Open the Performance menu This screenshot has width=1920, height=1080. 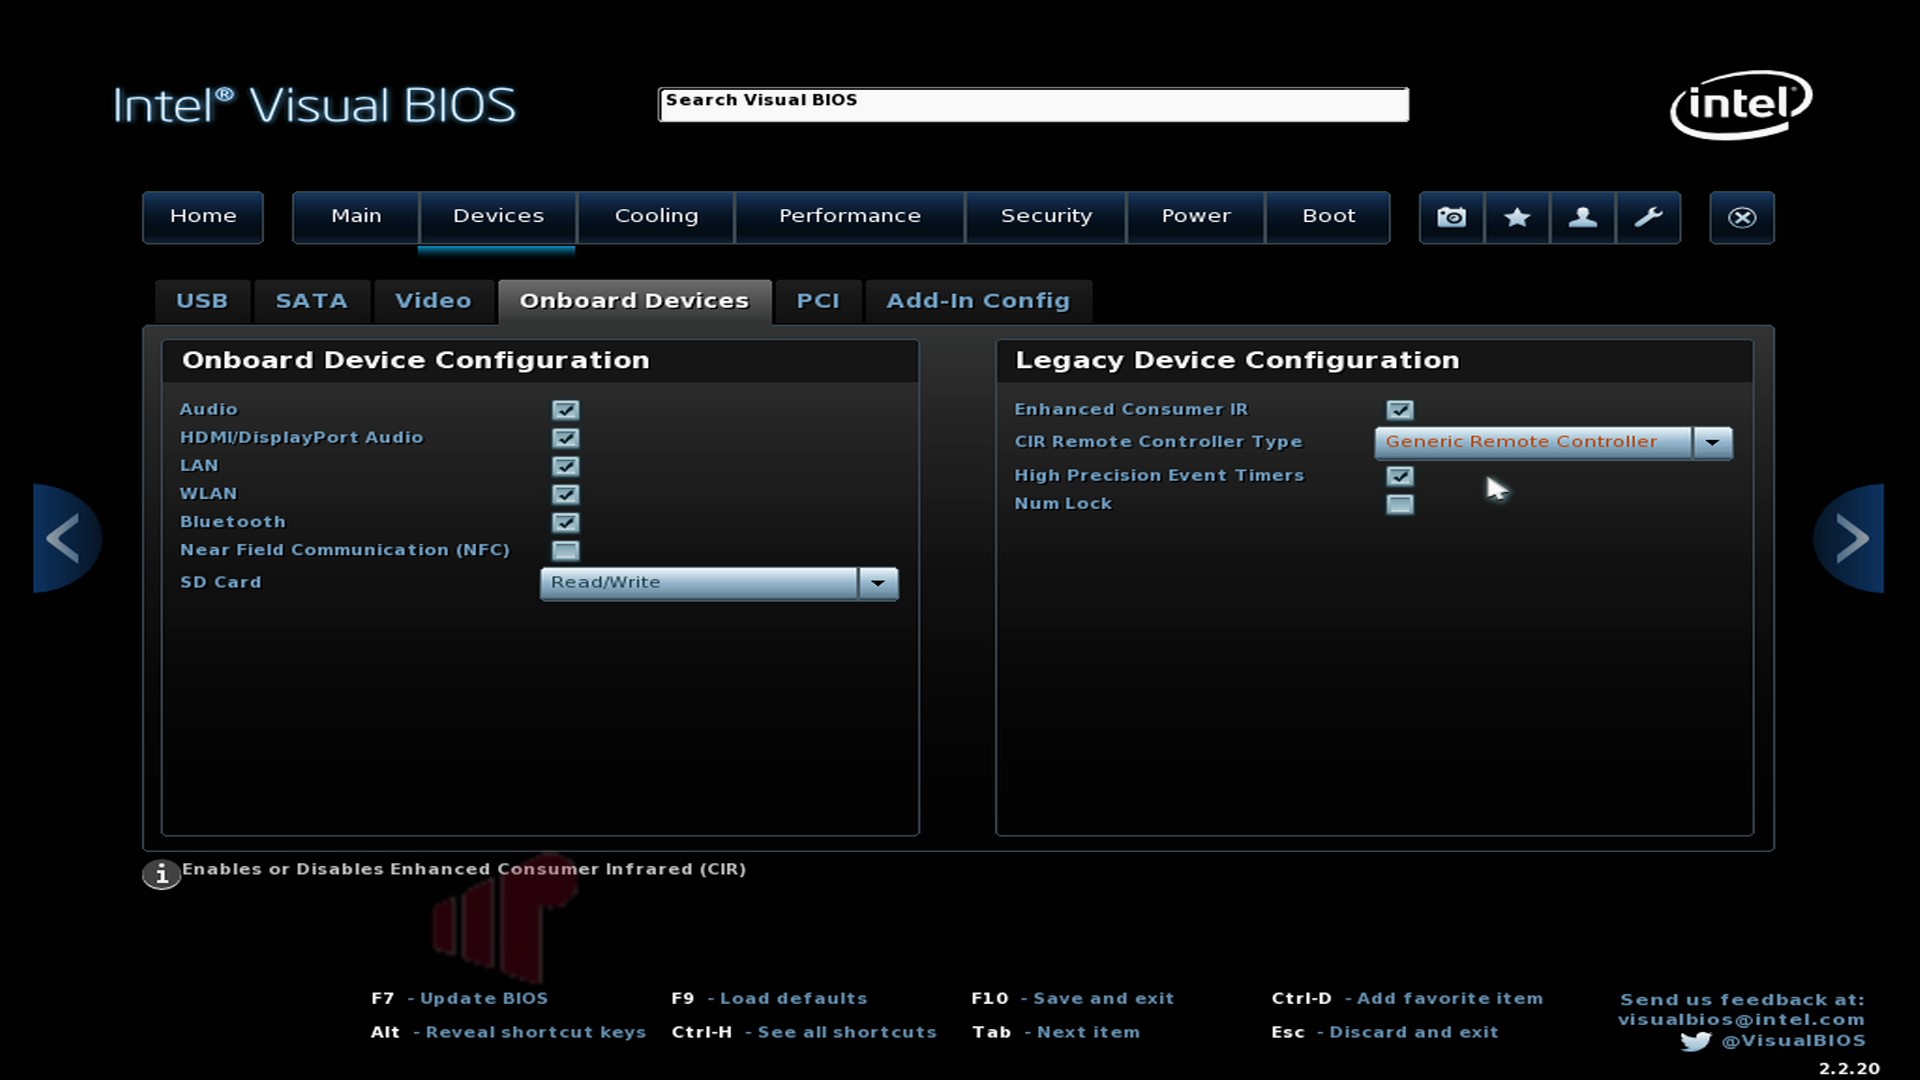click(x=850, y=217)
